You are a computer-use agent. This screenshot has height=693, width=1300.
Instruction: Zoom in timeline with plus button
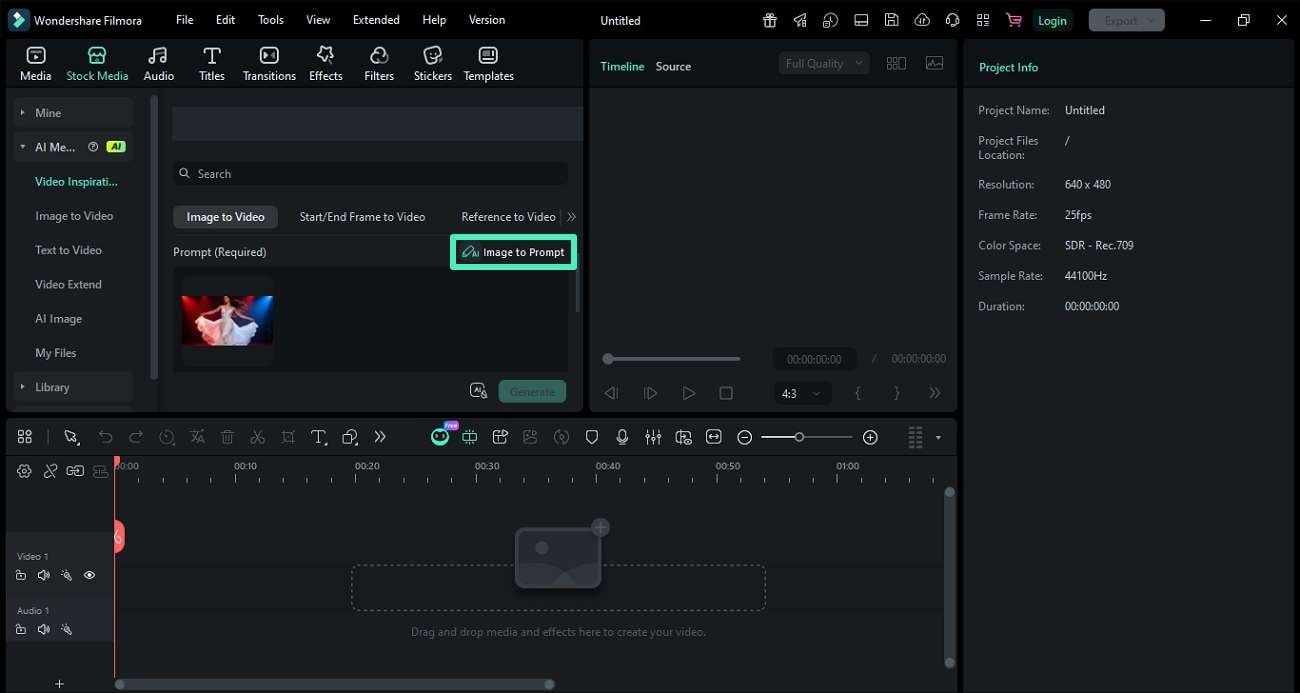tap(870, 437)
